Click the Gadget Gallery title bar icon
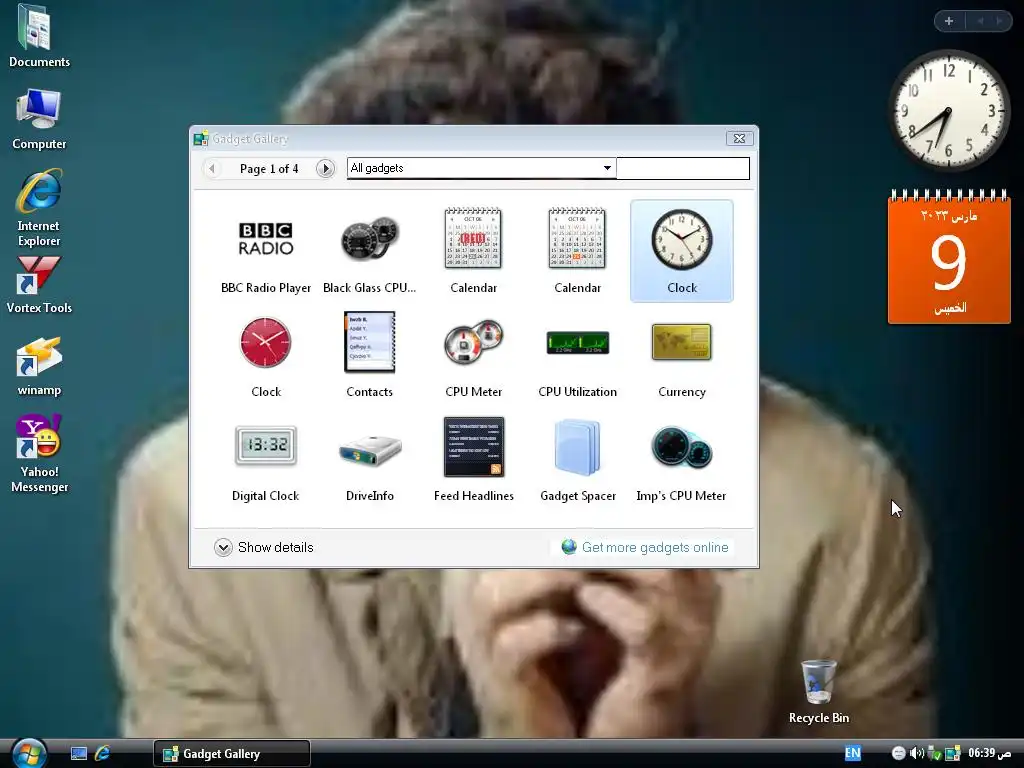 (201, 138)
